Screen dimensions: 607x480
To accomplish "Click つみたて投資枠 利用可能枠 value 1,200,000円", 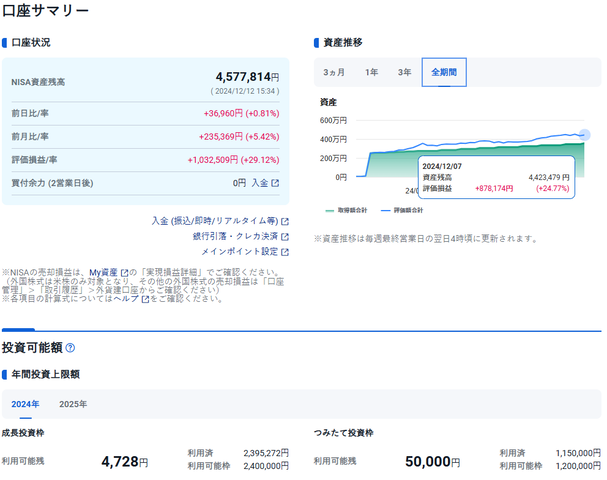I will click(x=578, y=466).
